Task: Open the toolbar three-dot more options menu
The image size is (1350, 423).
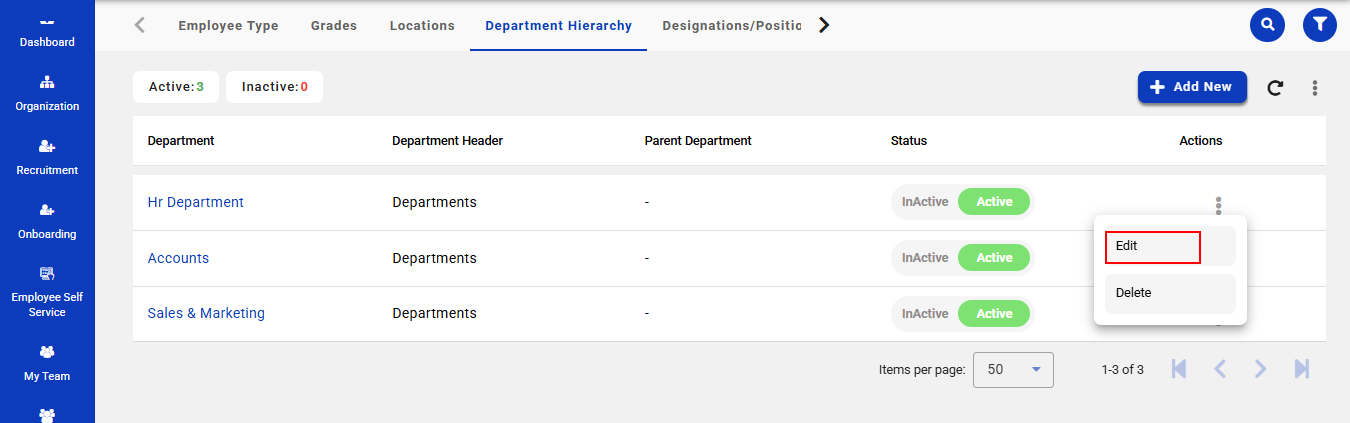Action: [x=1315, y=88]
